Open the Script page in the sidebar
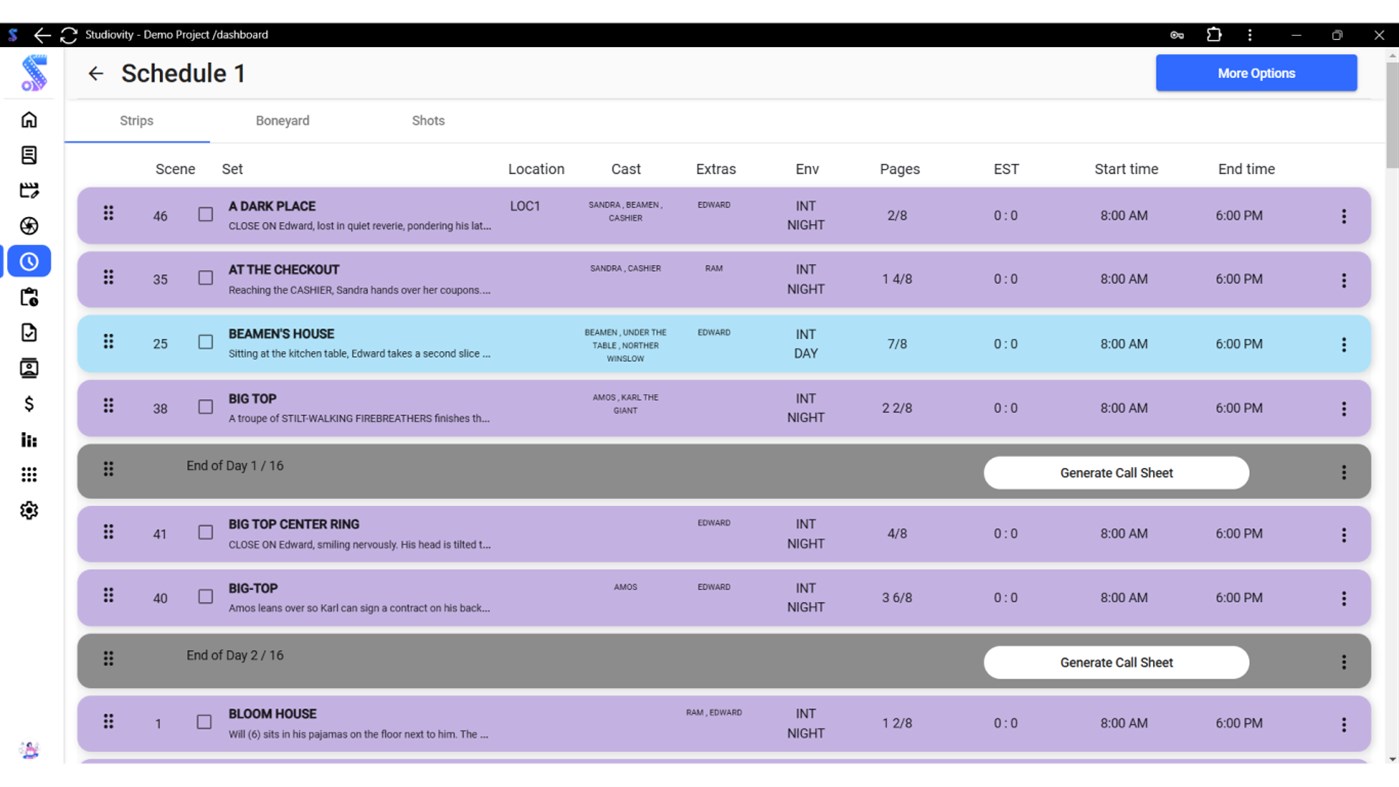Image resolution: width=1399 pixels, height=787 pixels. tap(29, 155)
